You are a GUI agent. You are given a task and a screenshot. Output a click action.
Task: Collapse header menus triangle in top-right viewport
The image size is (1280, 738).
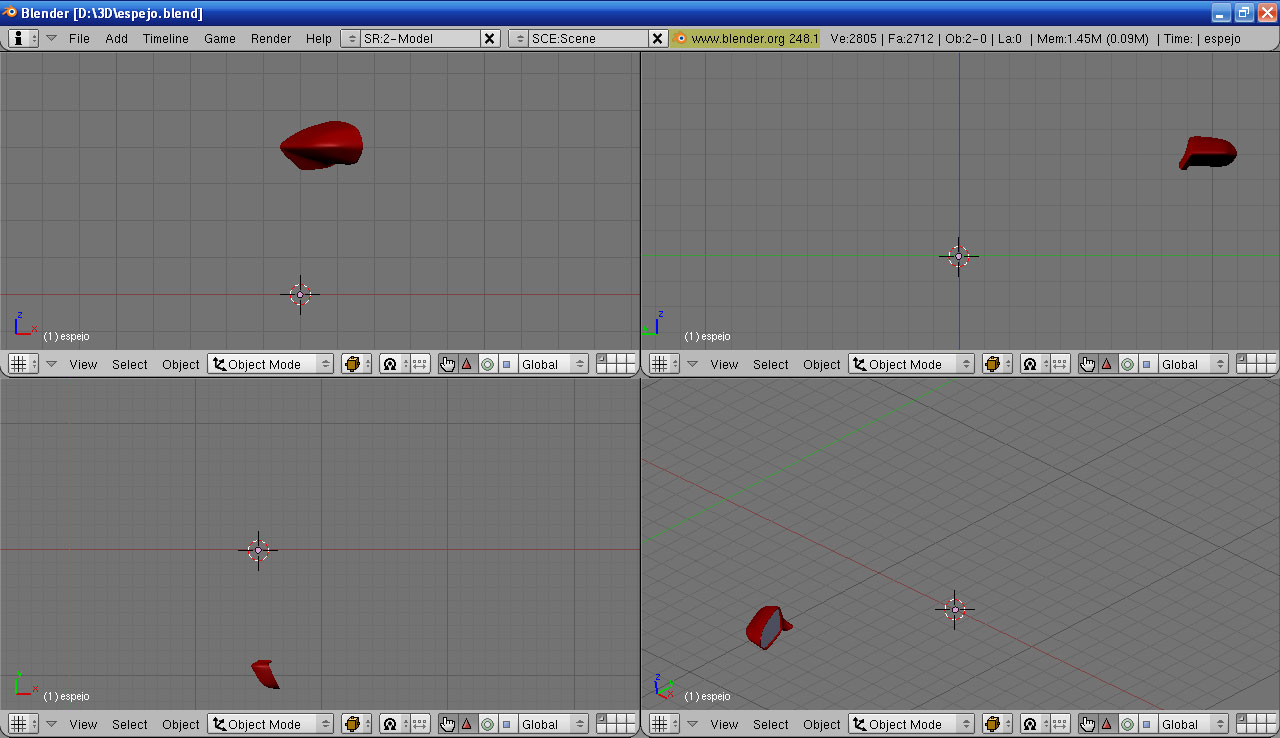coord(693,364)
